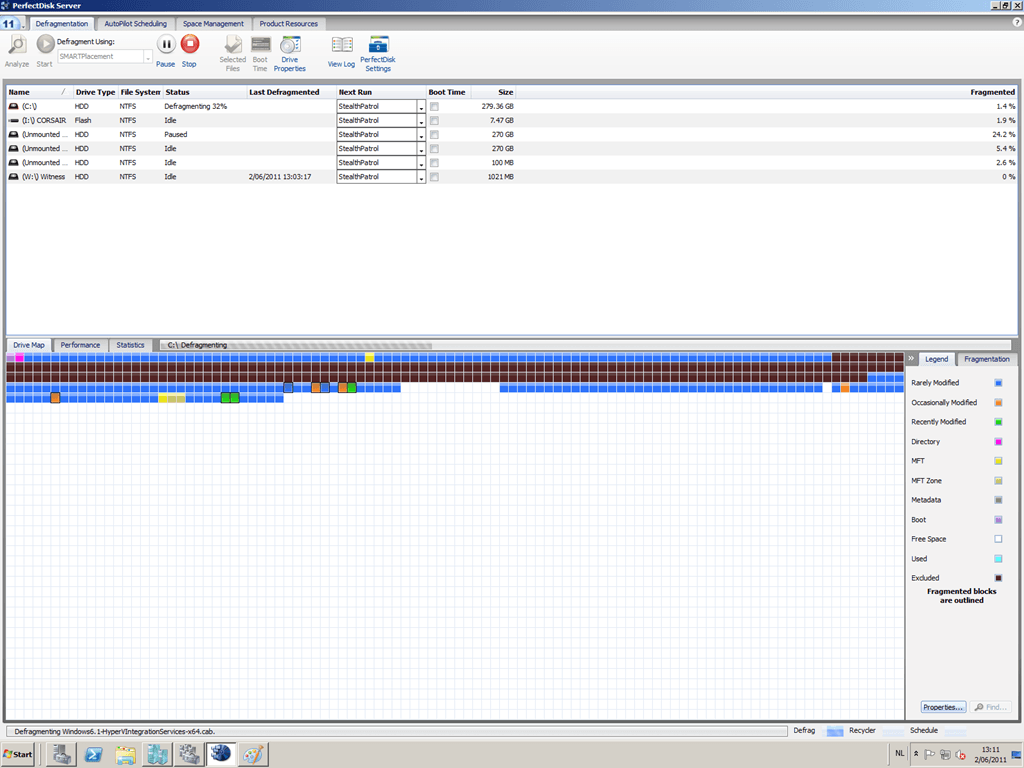Open PerfectDisk Settings toolbox icon
1024x768 pixels.
click(x=378, y=44)
